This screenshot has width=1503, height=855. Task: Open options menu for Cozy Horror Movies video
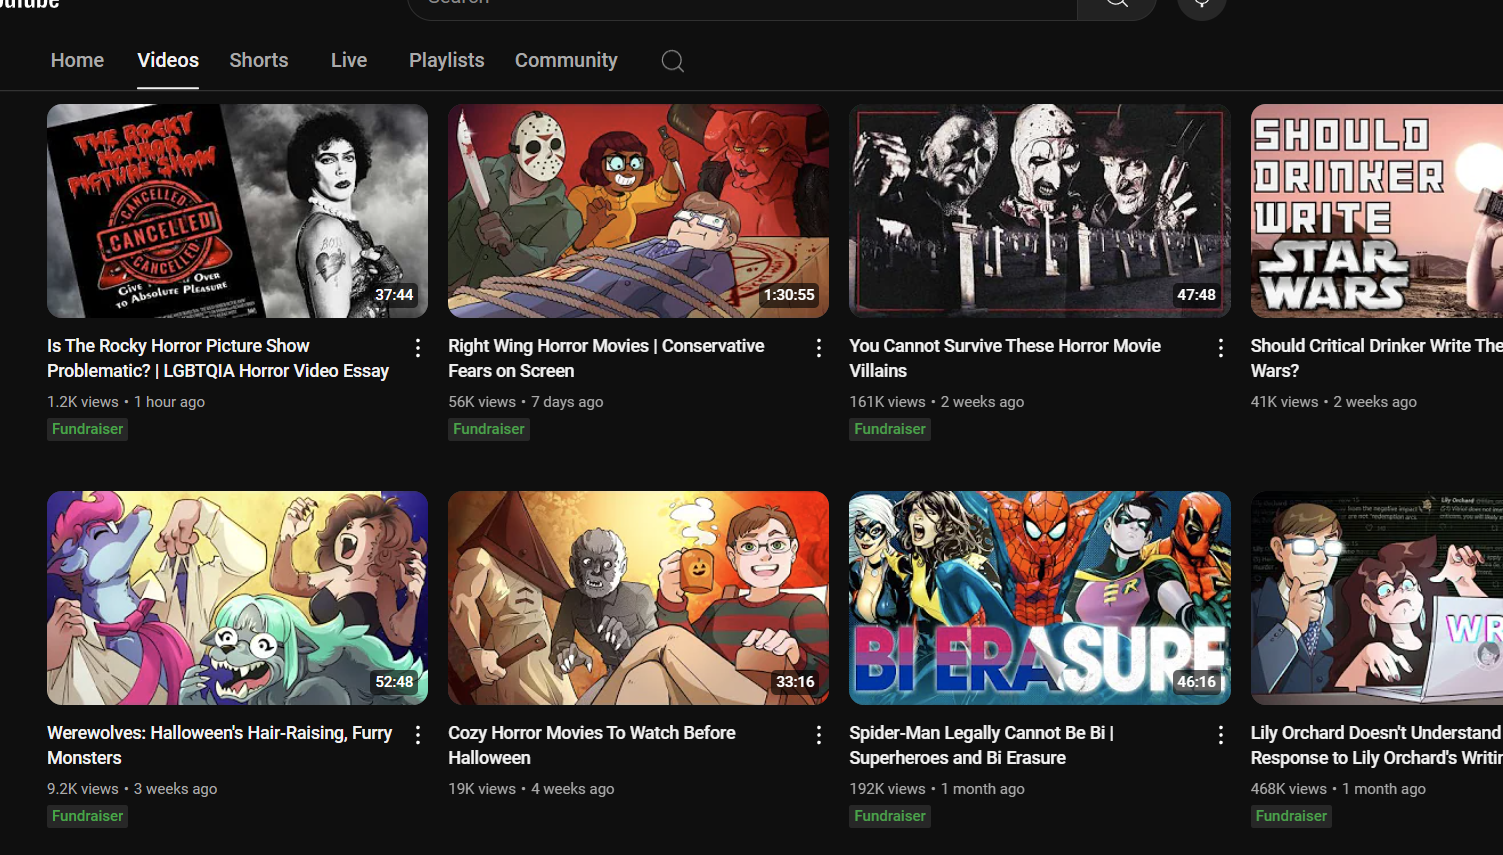pos(819,735)
